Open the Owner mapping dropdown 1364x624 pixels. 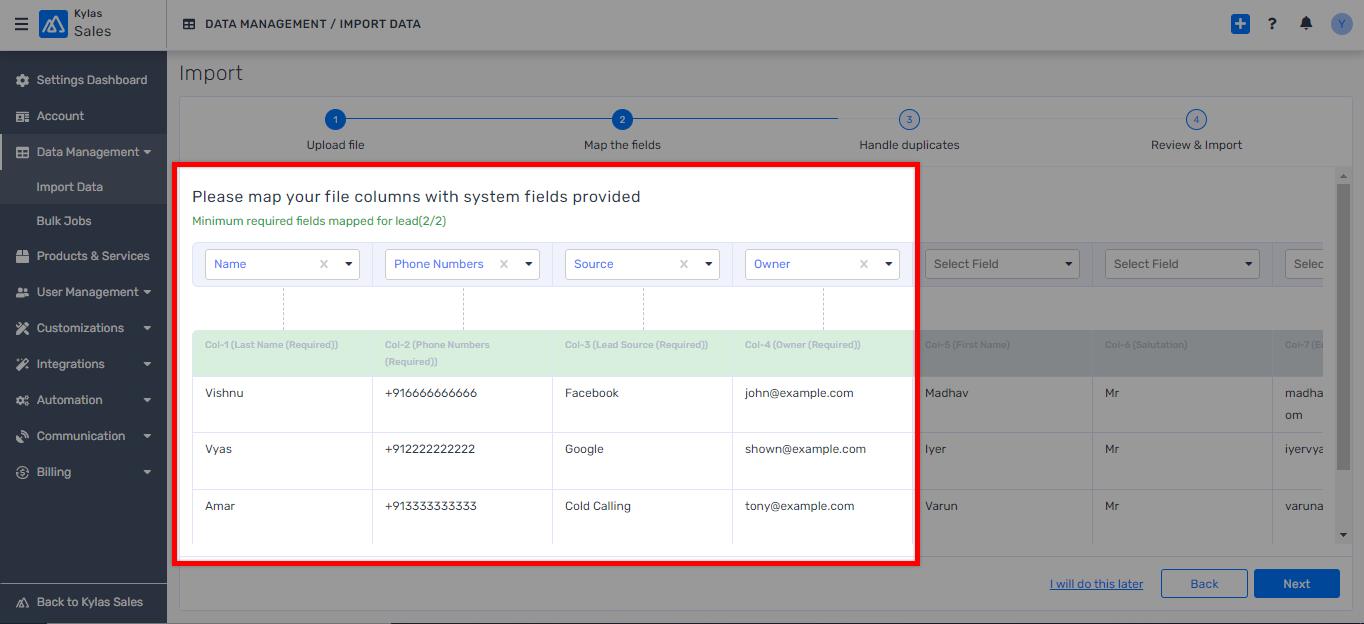(889, 264)
